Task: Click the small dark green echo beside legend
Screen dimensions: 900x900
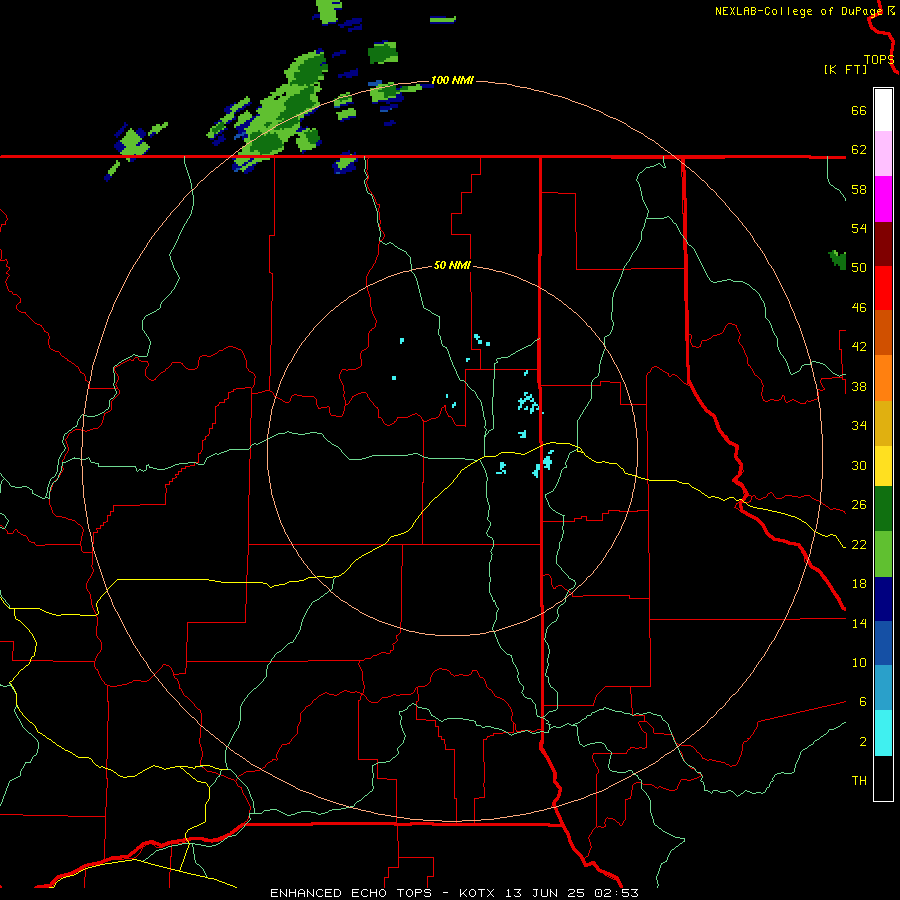Action: 838,259
